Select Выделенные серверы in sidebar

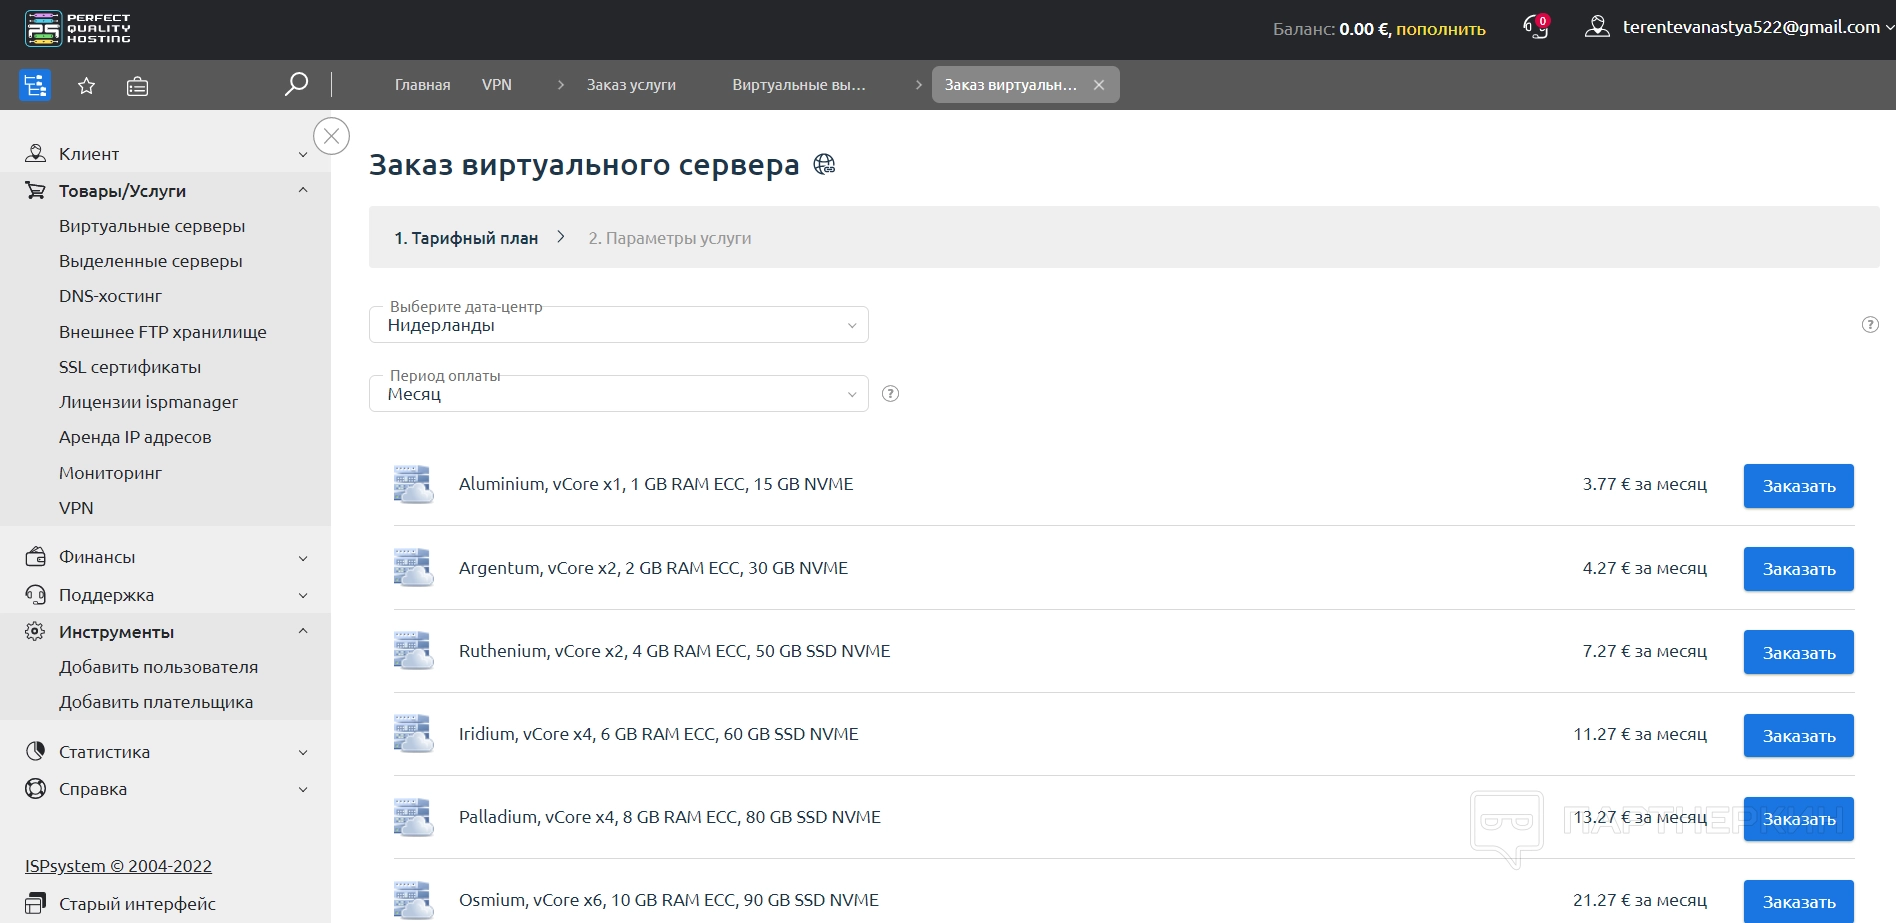151,261
